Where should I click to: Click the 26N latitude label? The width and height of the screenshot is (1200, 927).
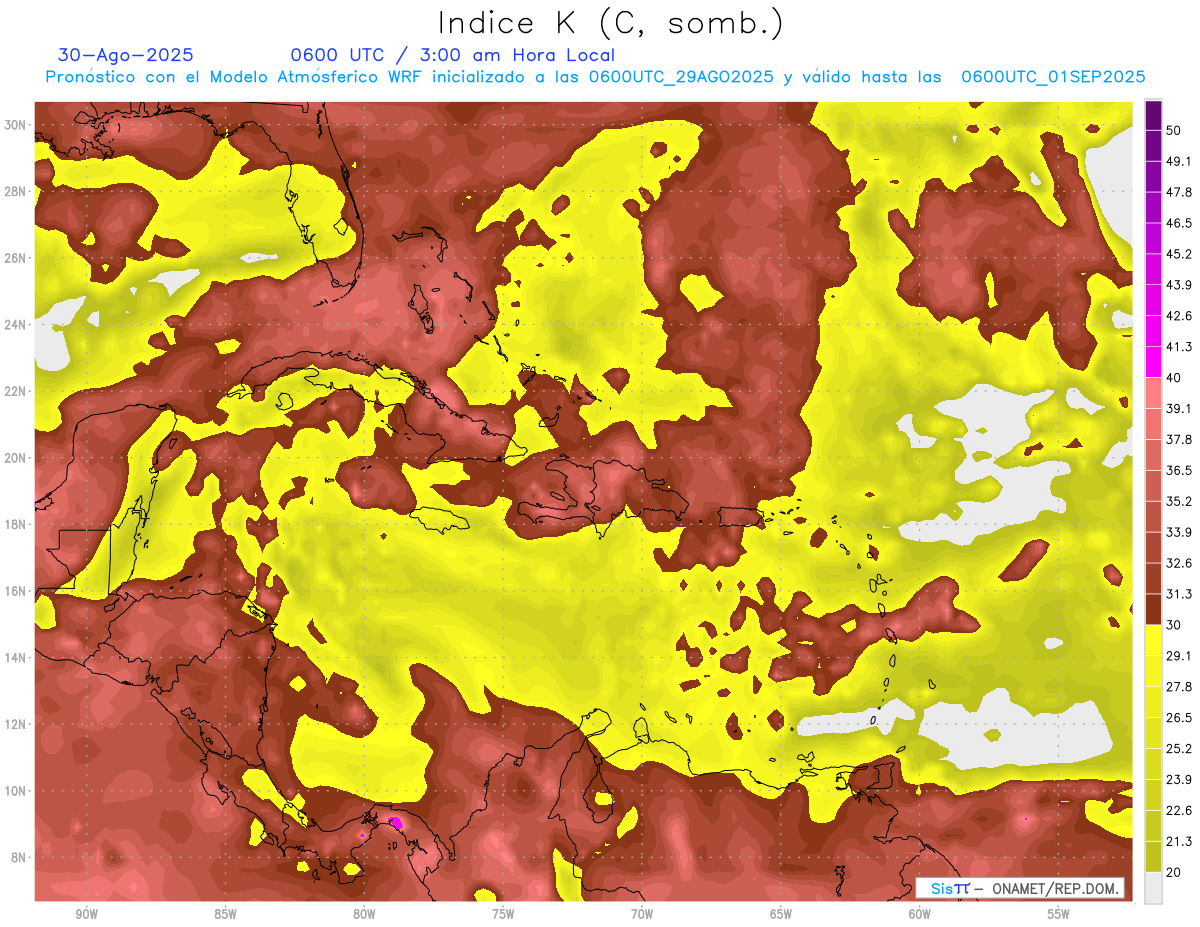click(x=17, y=258)
